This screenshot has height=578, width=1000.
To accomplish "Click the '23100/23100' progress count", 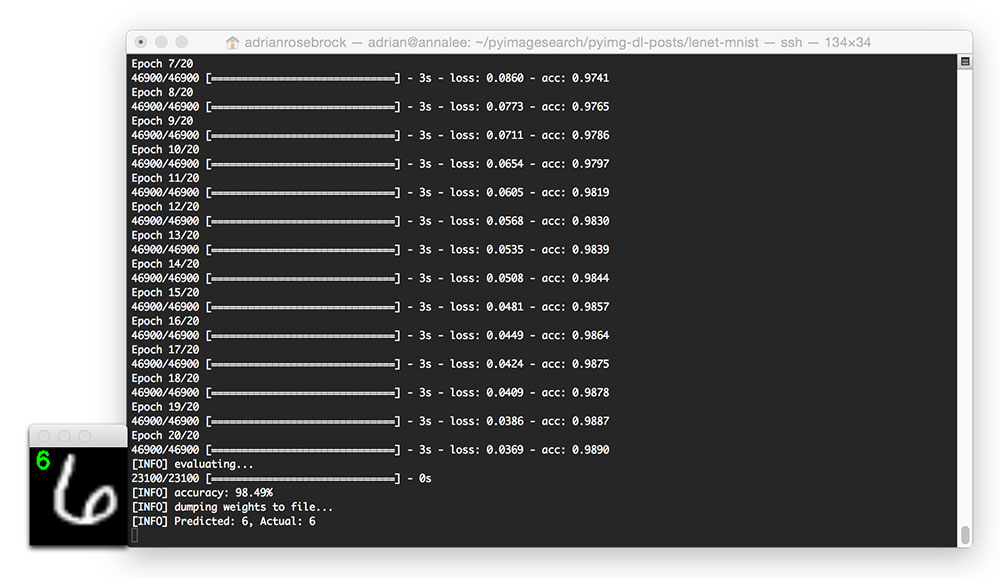I will pyautogui.click(x=165, y=478).
